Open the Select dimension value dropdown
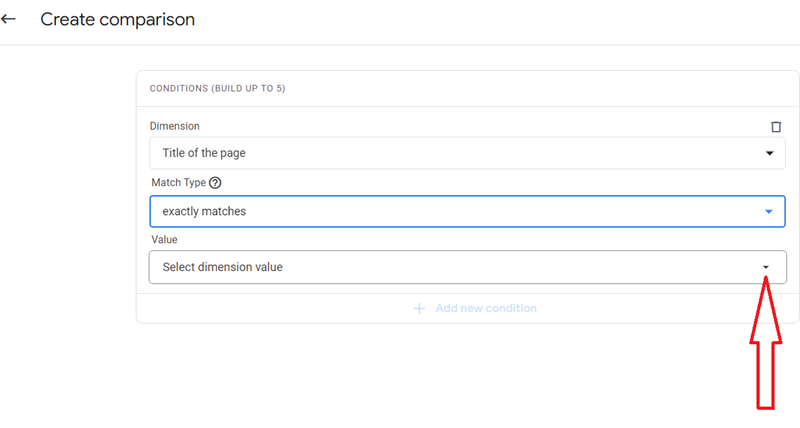This screenshot has height=428, width=800. 467,267
